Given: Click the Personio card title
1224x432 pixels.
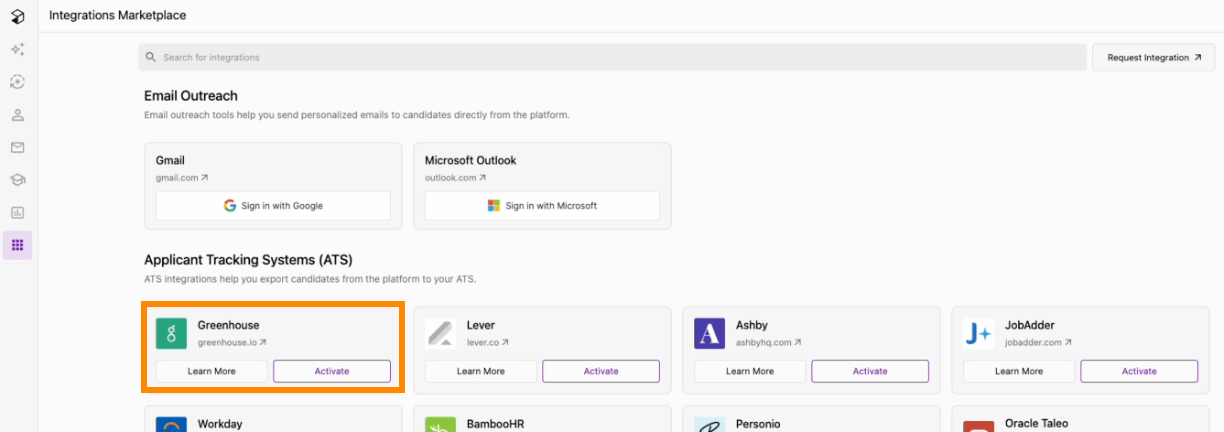Looking at the screenshot, I should coord(757,424).
